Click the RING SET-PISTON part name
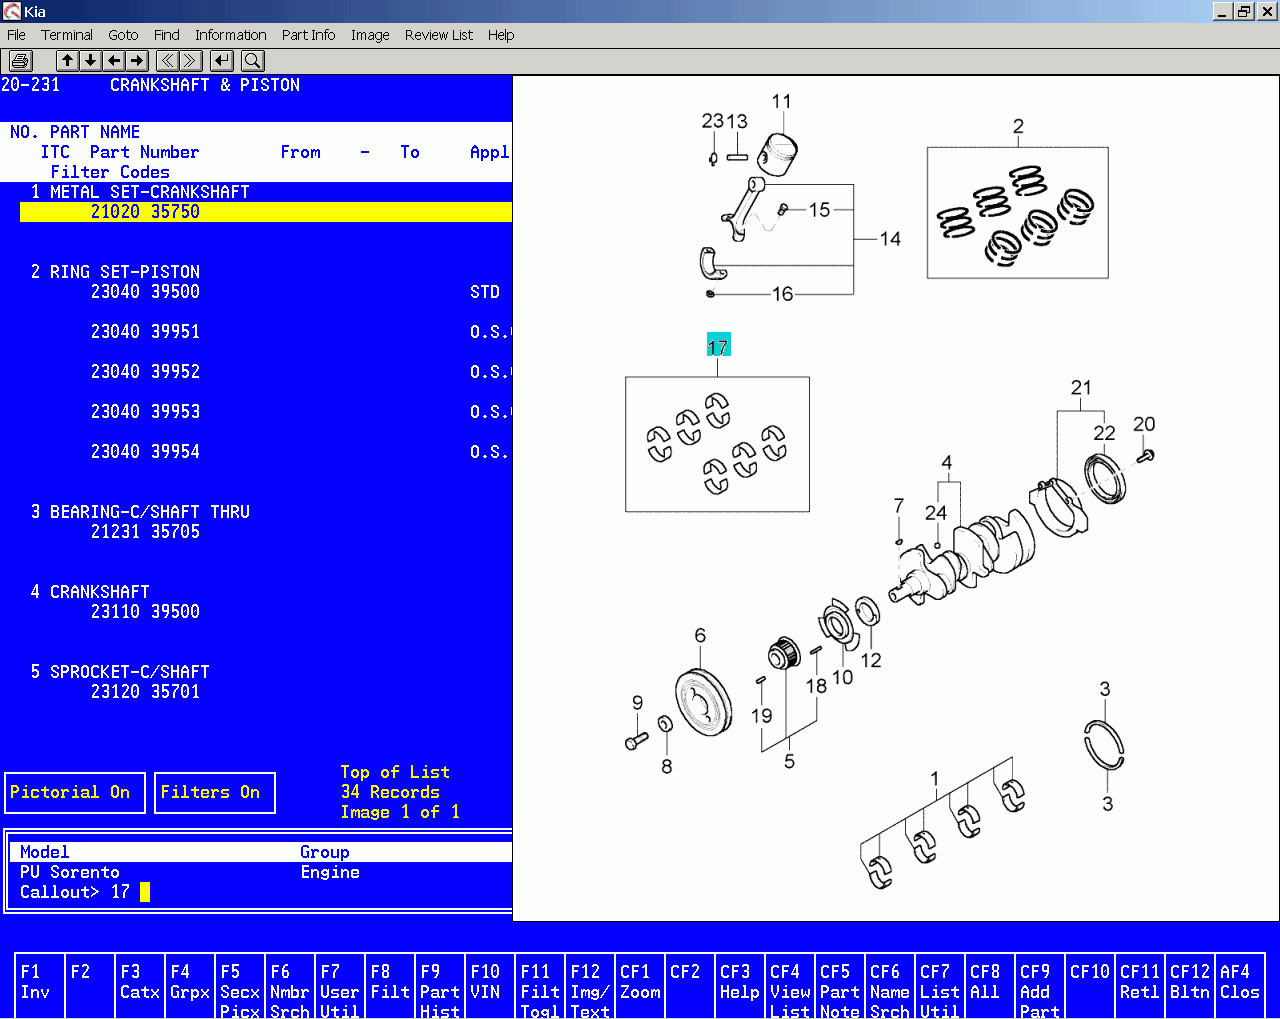1280x1019 pixels. (125, 272)
